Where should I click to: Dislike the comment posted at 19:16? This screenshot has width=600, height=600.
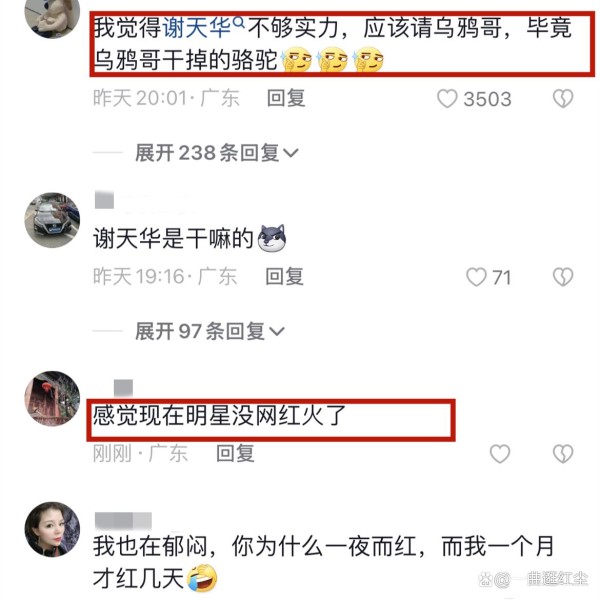tap(563, 277)
